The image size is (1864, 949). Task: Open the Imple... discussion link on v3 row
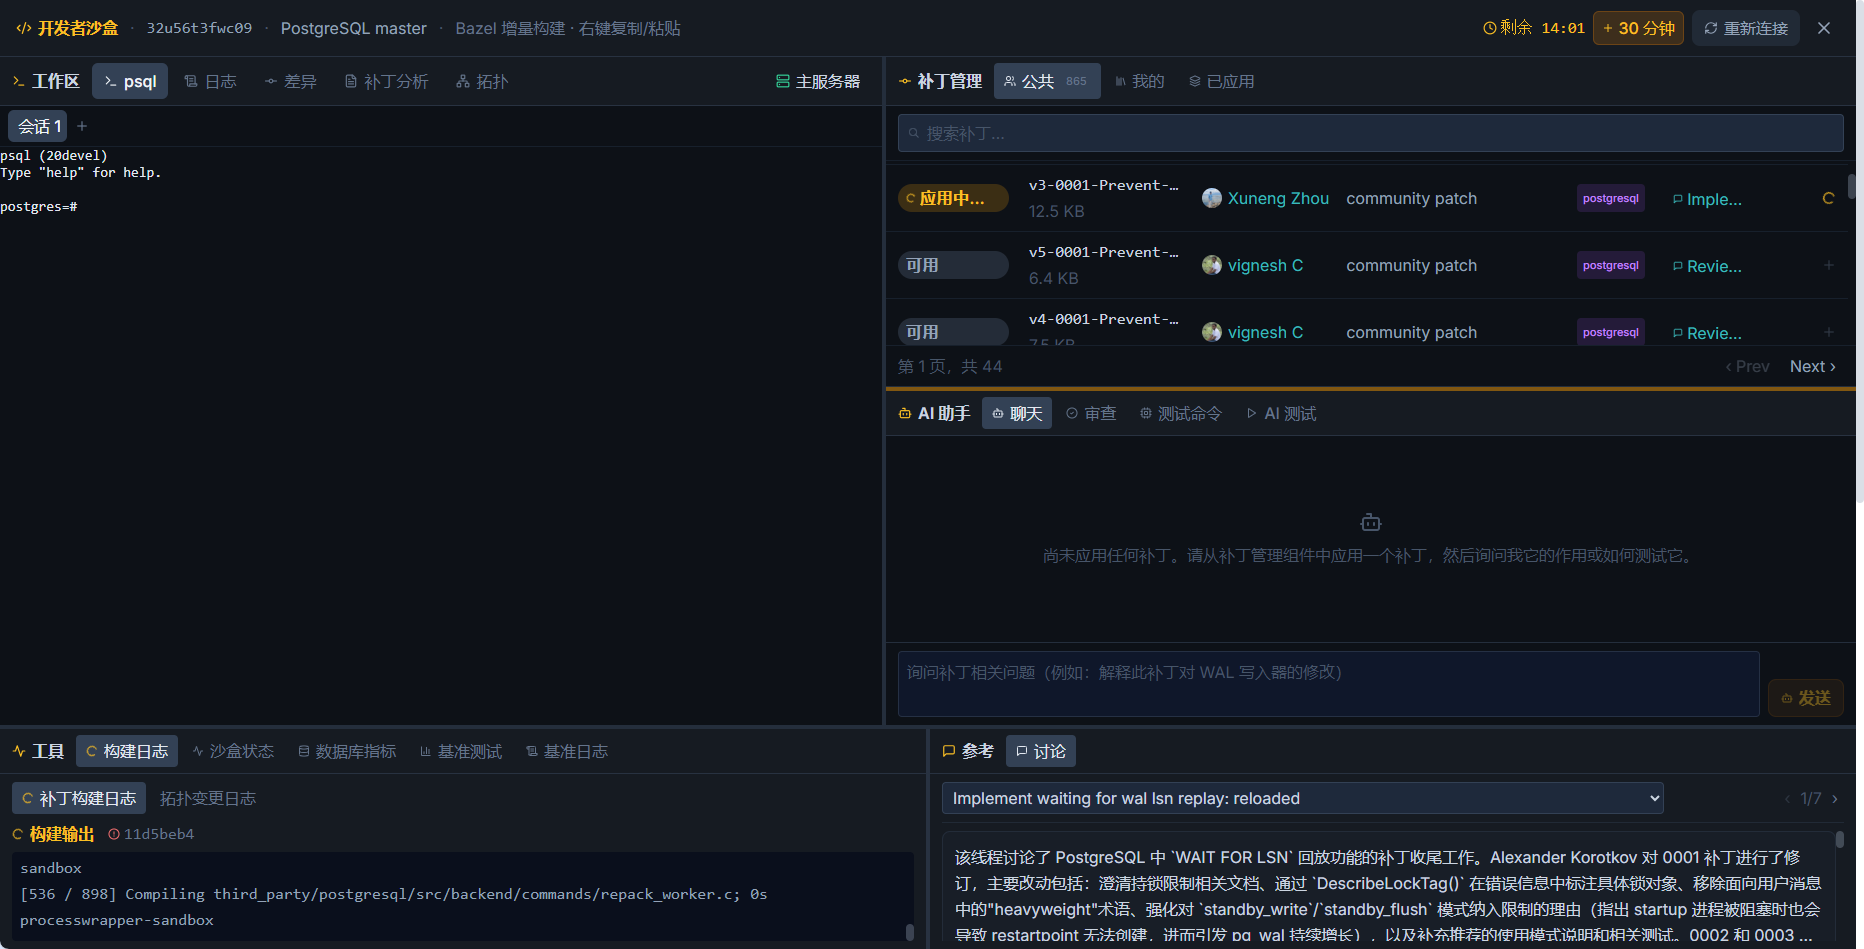click(x=1707, y=199)
